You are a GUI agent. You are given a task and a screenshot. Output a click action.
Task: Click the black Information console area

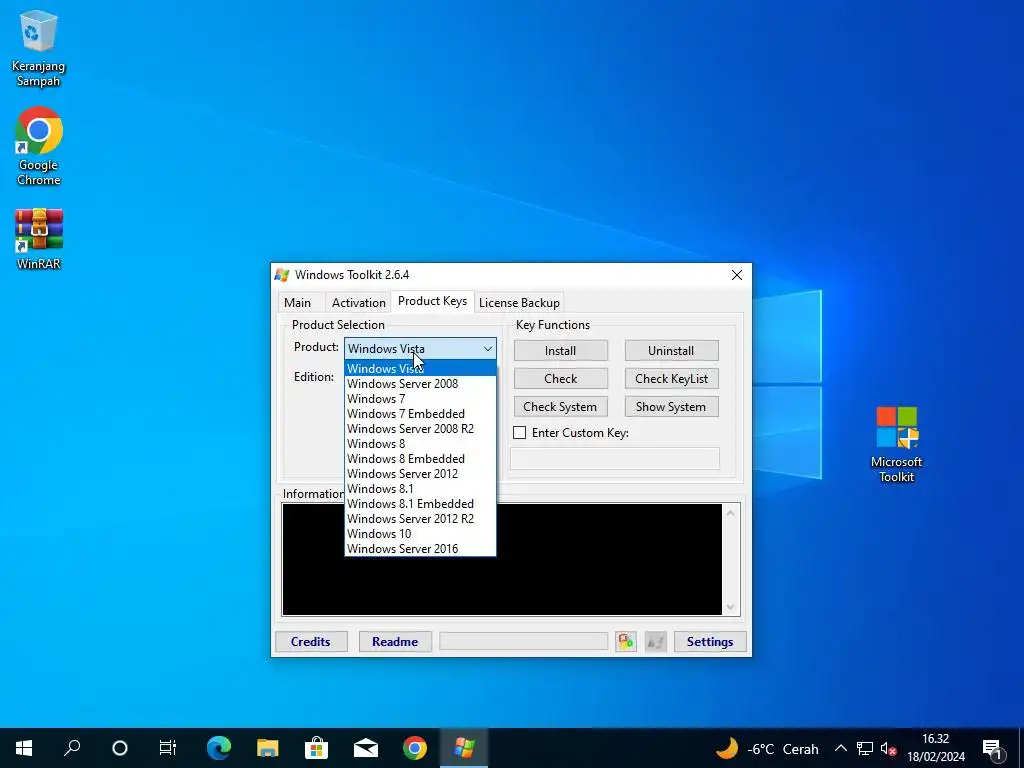[x=502, y=559]
